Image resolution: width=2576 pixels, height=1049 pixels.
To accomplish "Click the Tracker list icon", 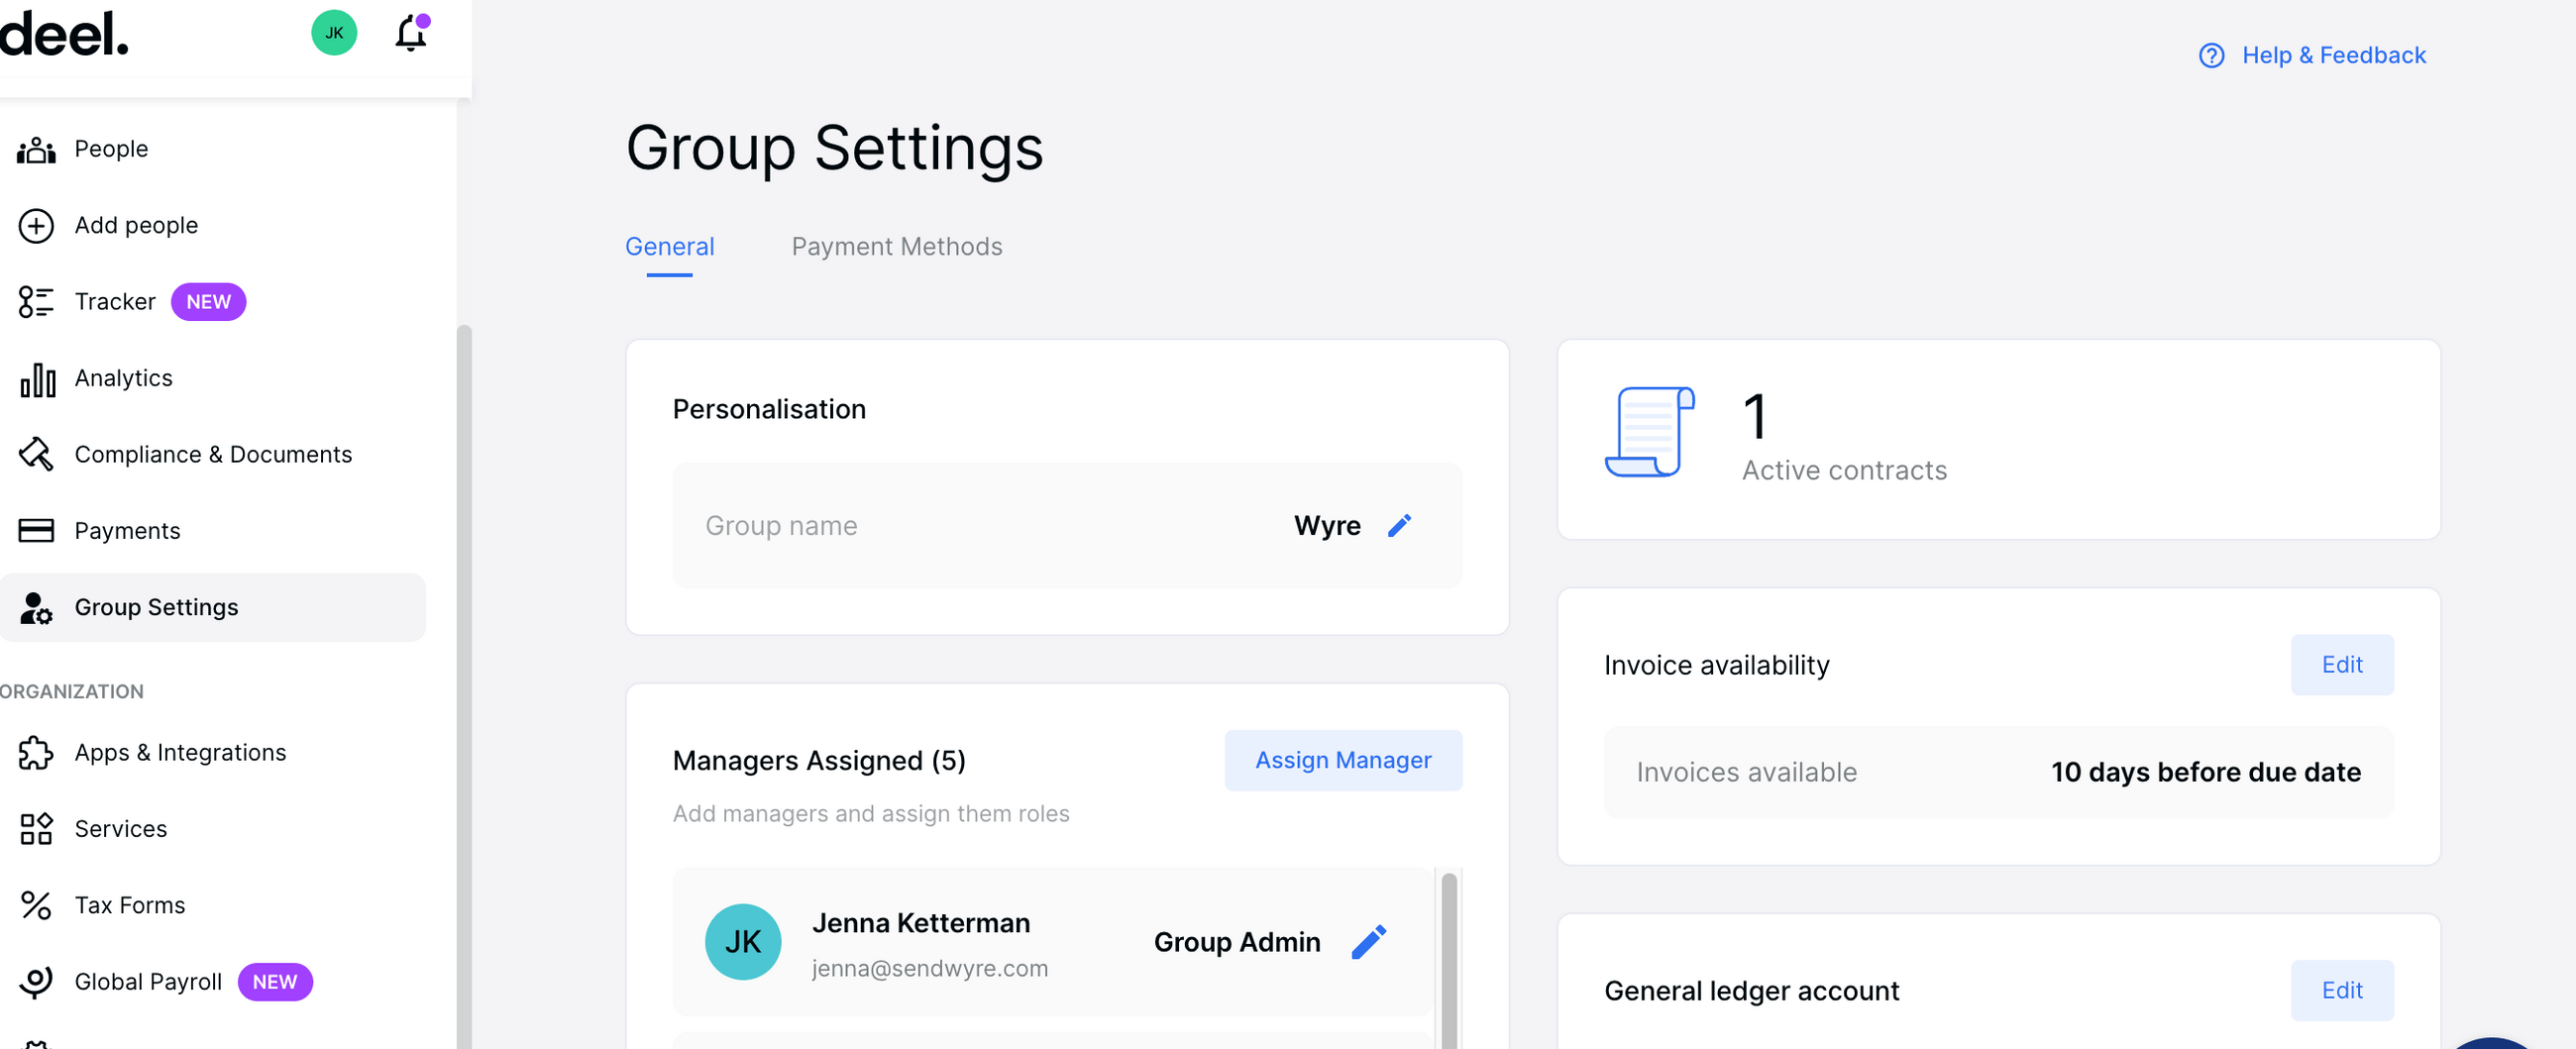I will 36,301.
